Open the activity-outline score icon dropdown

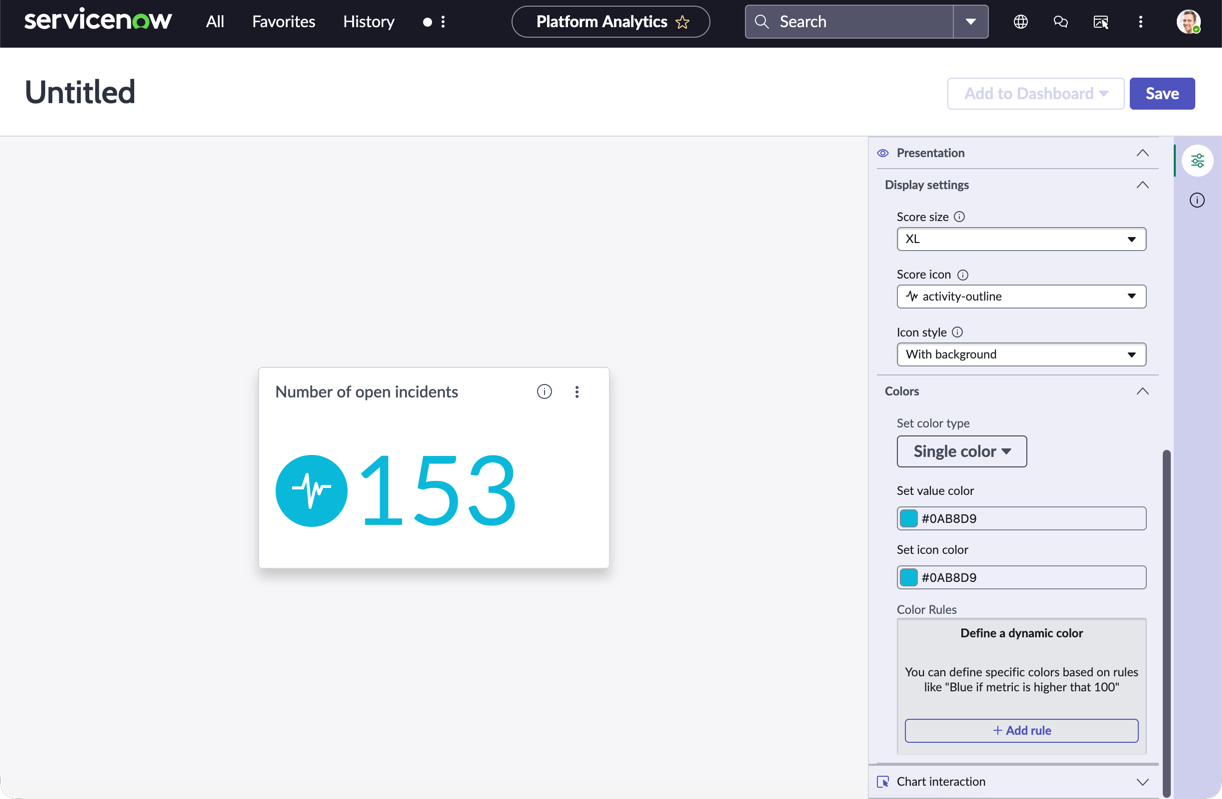[1021, 296]
